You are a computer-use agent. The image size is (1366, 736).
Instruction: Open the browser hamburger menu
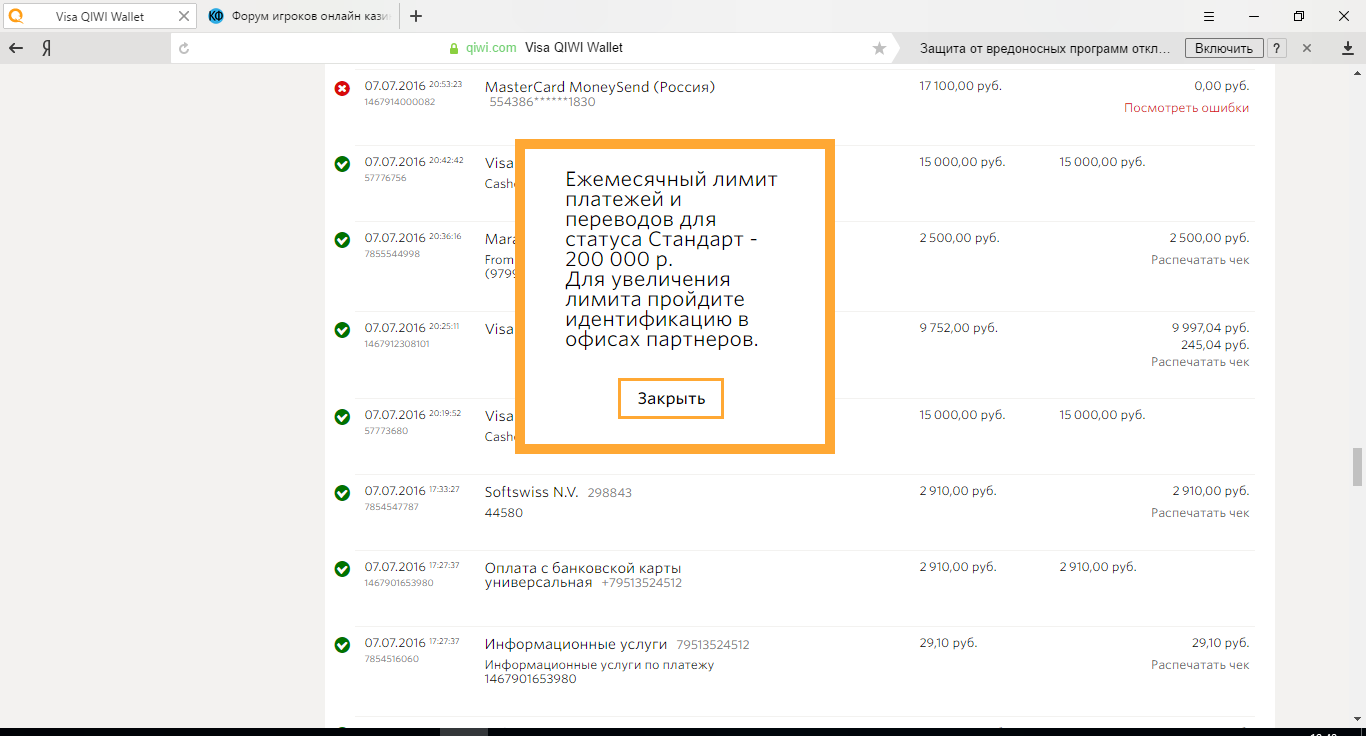(x=1209, y=16)
